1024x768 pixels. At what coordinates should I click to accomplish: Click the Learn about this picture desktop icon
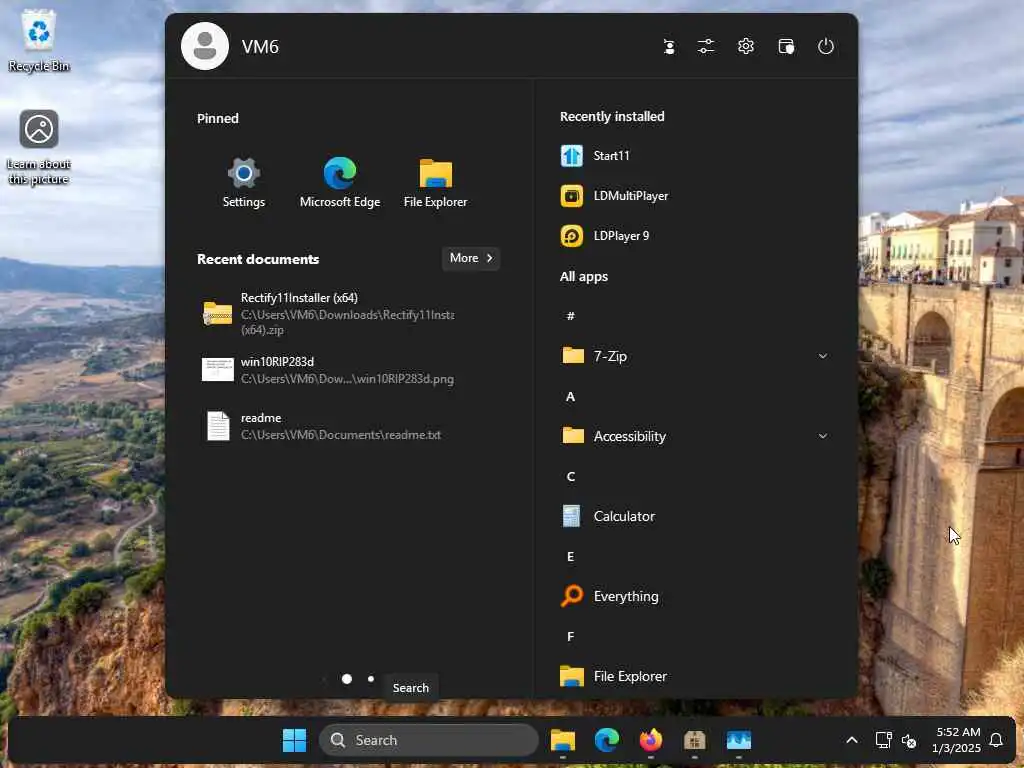[39, 148]
